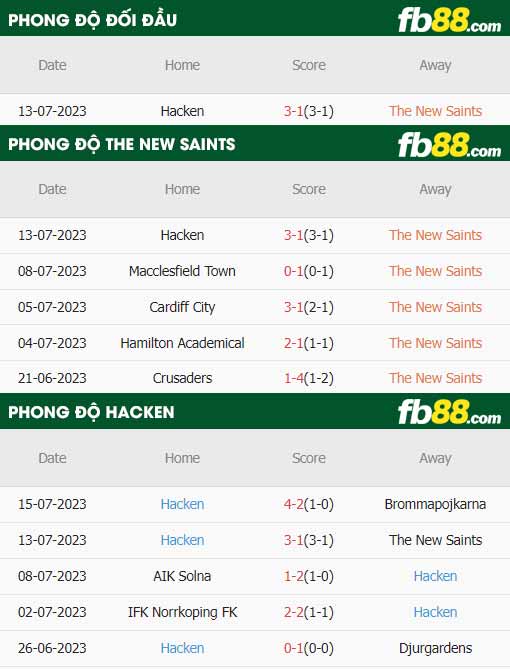Click The New Saints away link in head-to-head table
The width and height of the screenshot is (510, 669).
coord(435,111)
